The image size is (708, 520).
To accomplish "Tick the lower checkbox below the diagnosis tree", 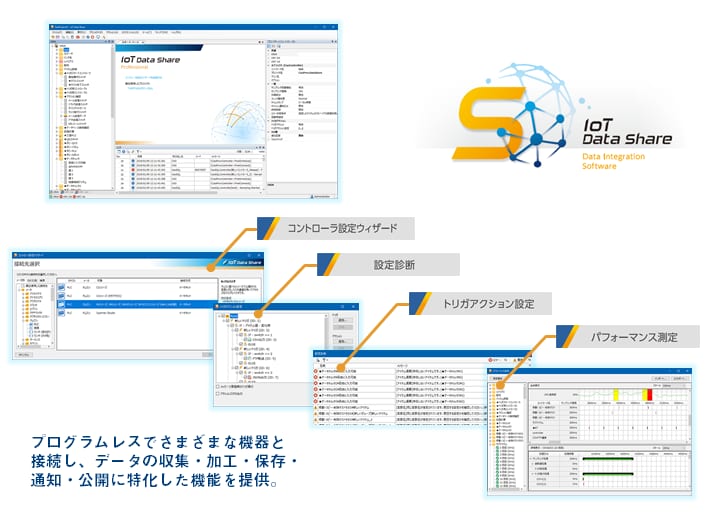I will coord(218,394).
